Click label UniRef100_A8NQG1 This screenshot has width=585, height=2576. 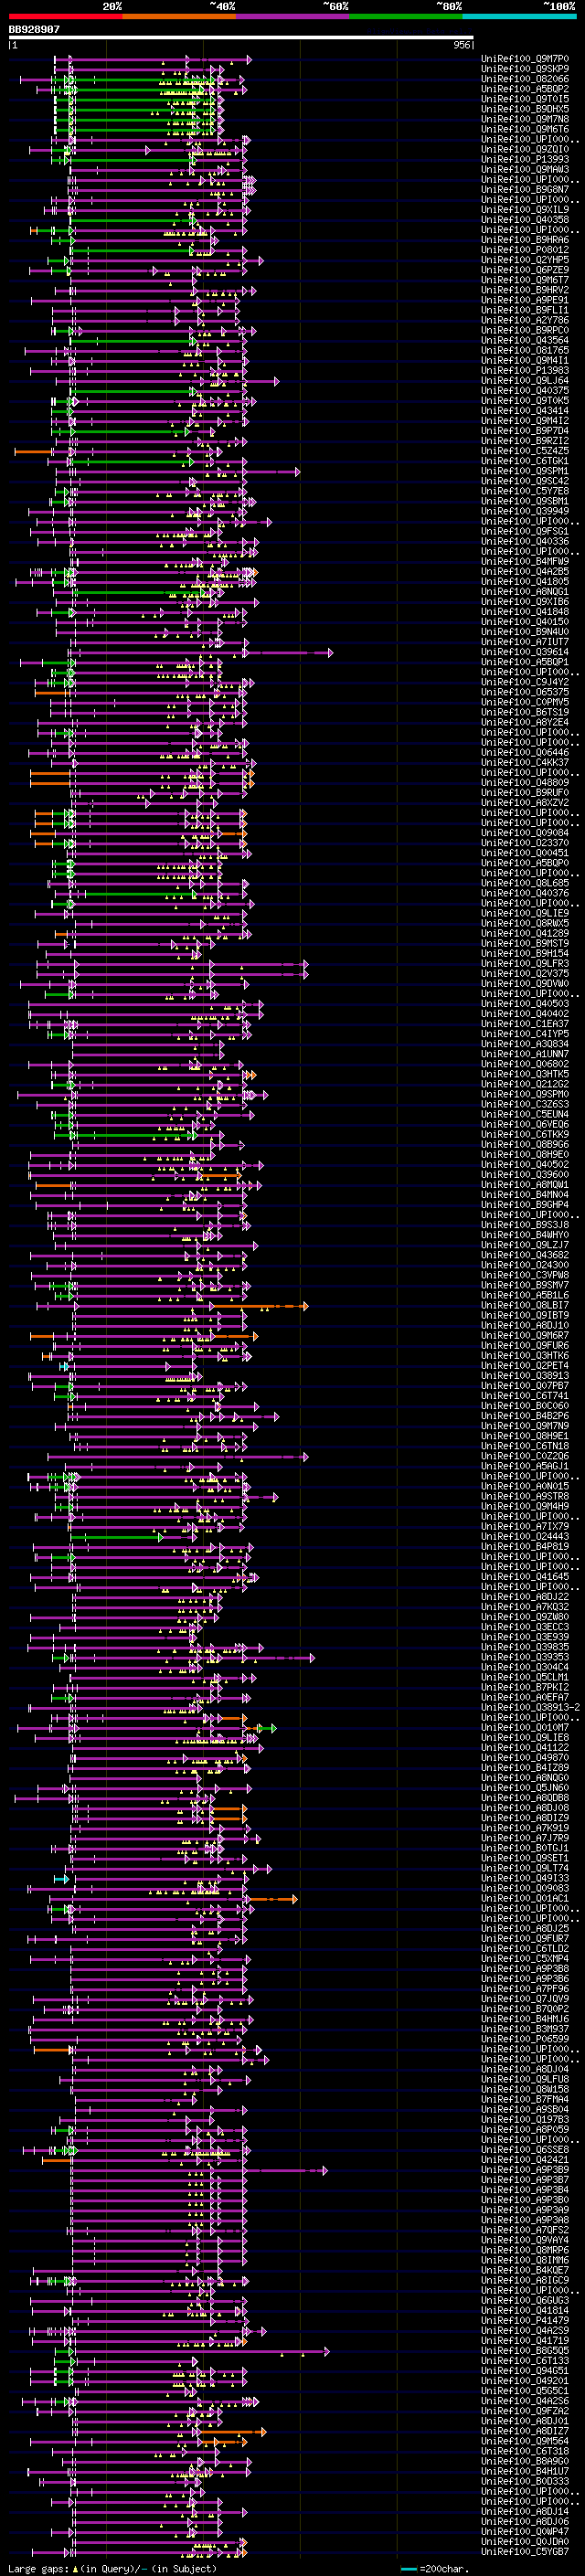[525, 591]
